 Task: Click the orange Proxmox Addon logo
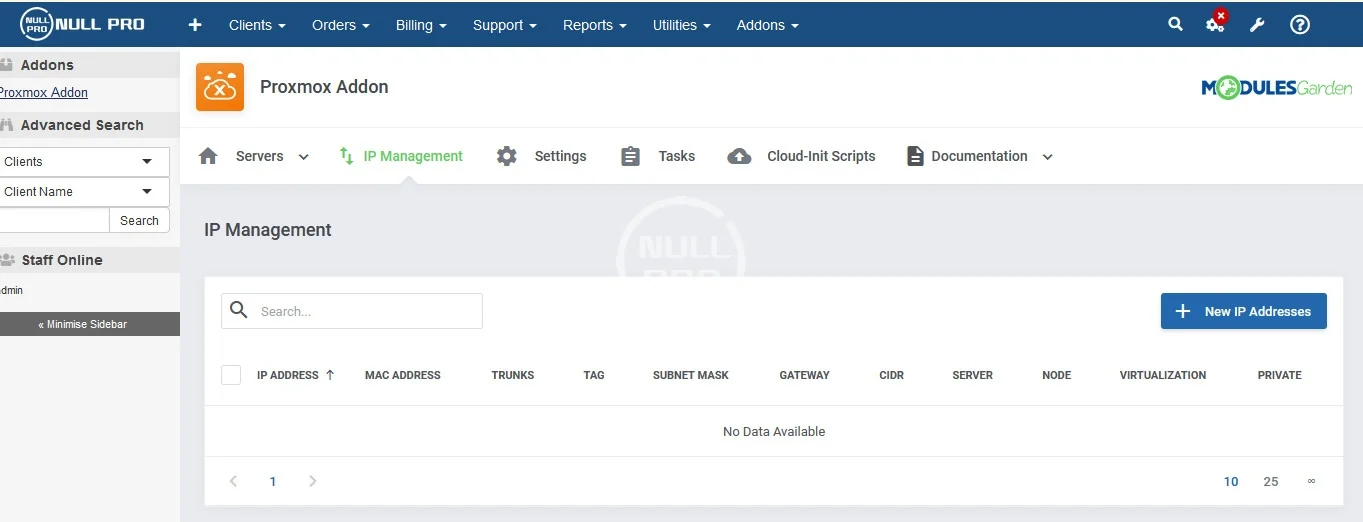[x=220, y=87]
